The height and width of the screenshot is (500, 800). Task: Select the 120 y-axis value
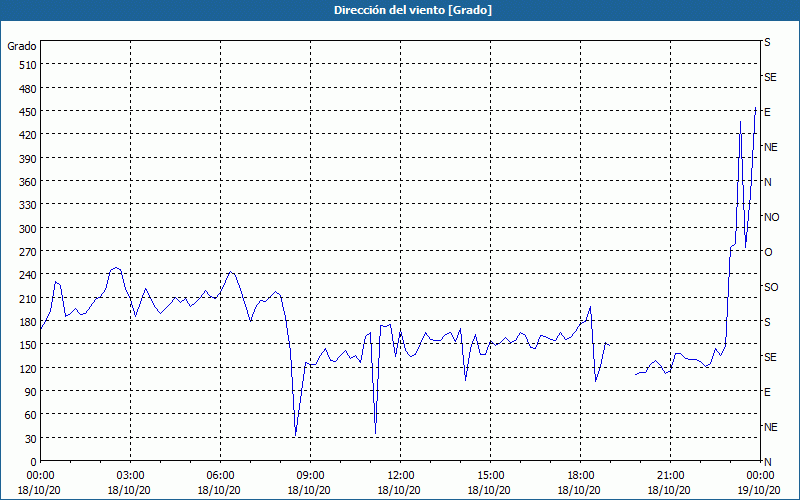[x=28, y=368]
